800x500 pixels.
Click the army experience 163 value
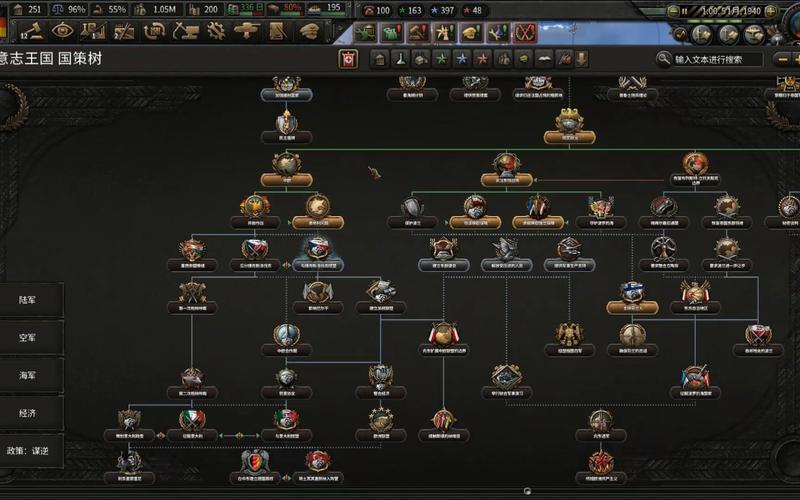pyautogui.click(x=410, y=10)
